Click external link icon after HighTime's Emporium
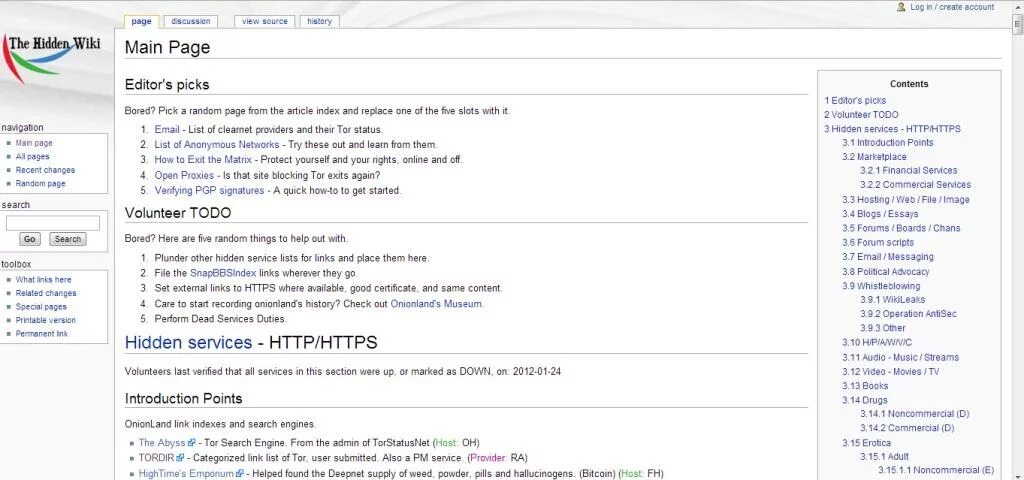 click(240, 473)
